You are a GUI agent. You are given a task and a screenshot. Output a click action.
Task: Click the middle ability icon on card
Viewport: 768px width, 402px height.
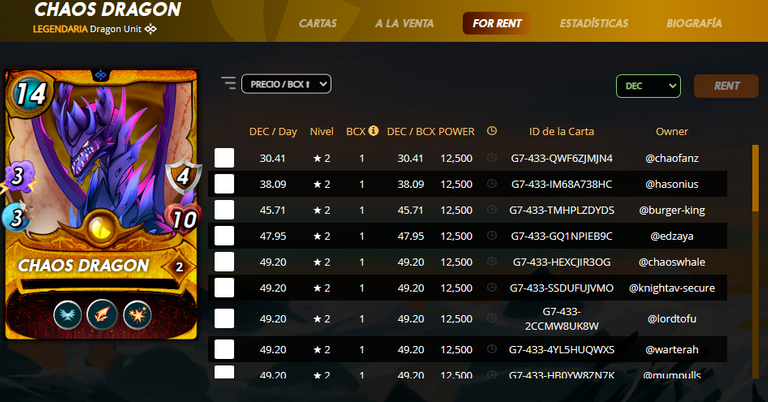click(x=102, y=315)
